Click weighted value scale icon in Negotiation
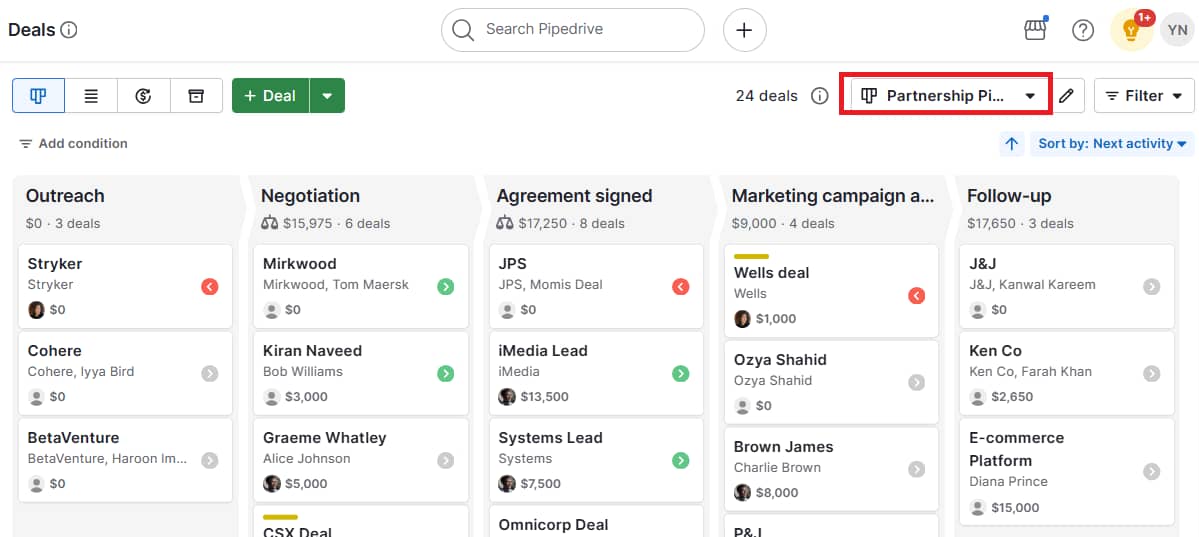The width and height of the screenshot is (1199, 537). tap(270, 223)
